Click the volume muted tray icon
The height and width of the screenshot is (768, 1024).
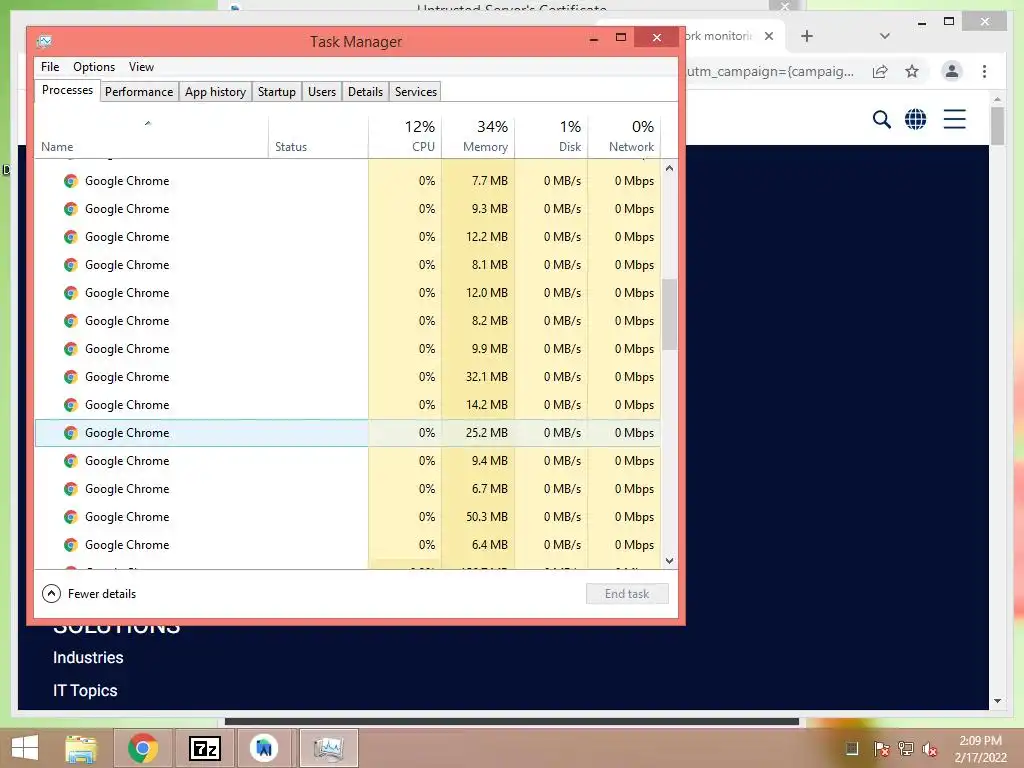[930, 749]
